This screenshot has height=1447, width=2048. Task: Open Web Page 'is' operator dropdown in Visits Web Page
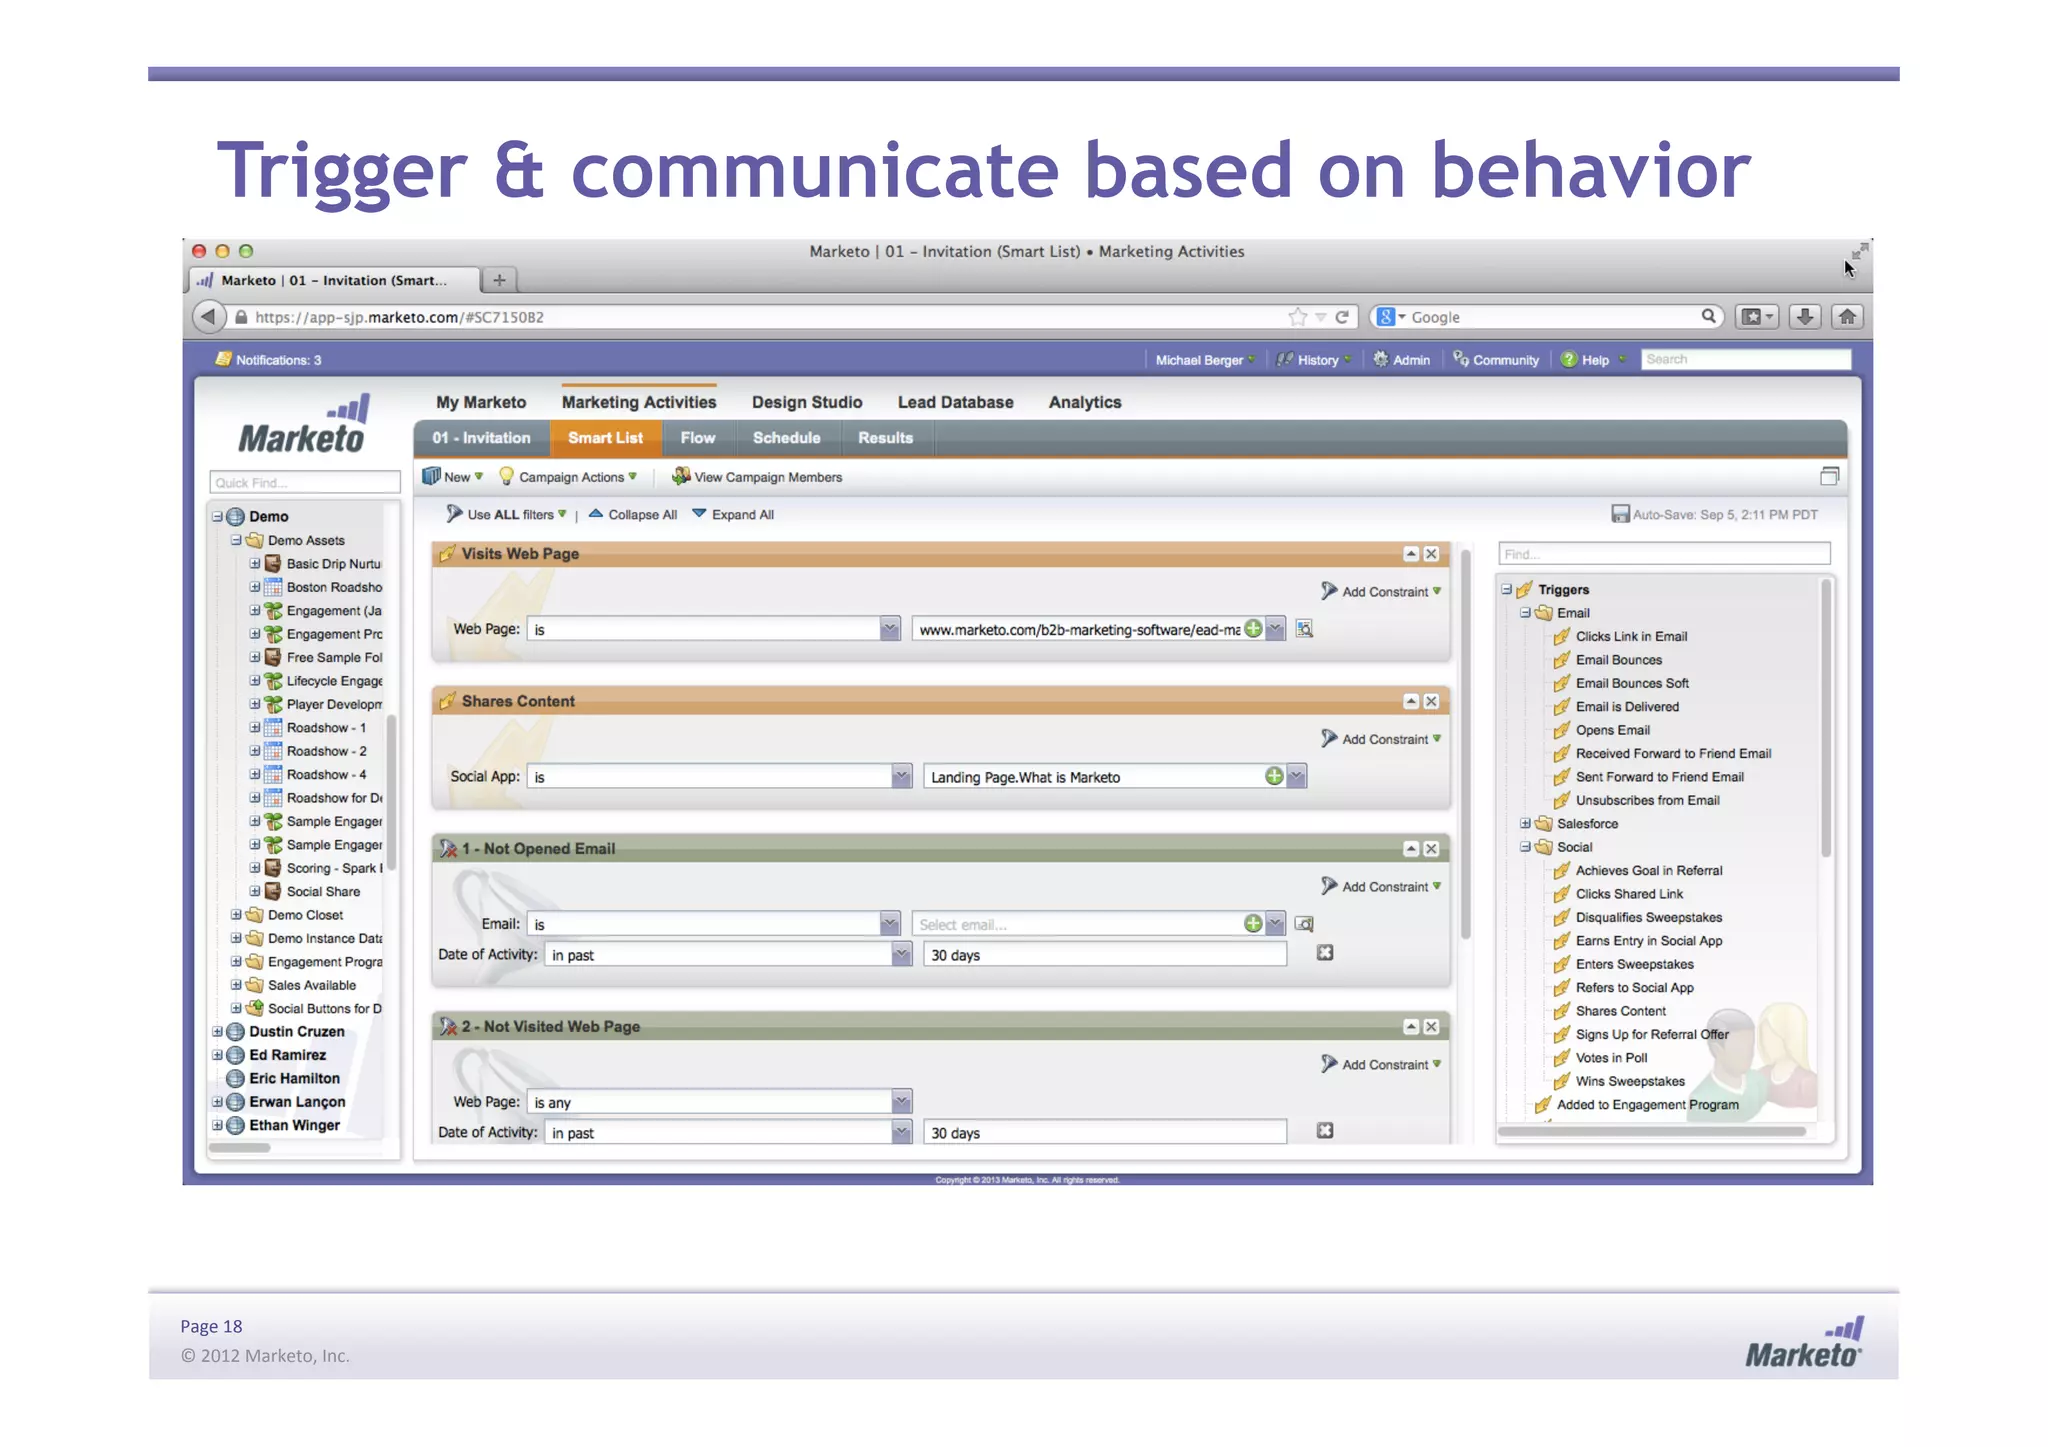pyautogui.click(x=889, y=629)
